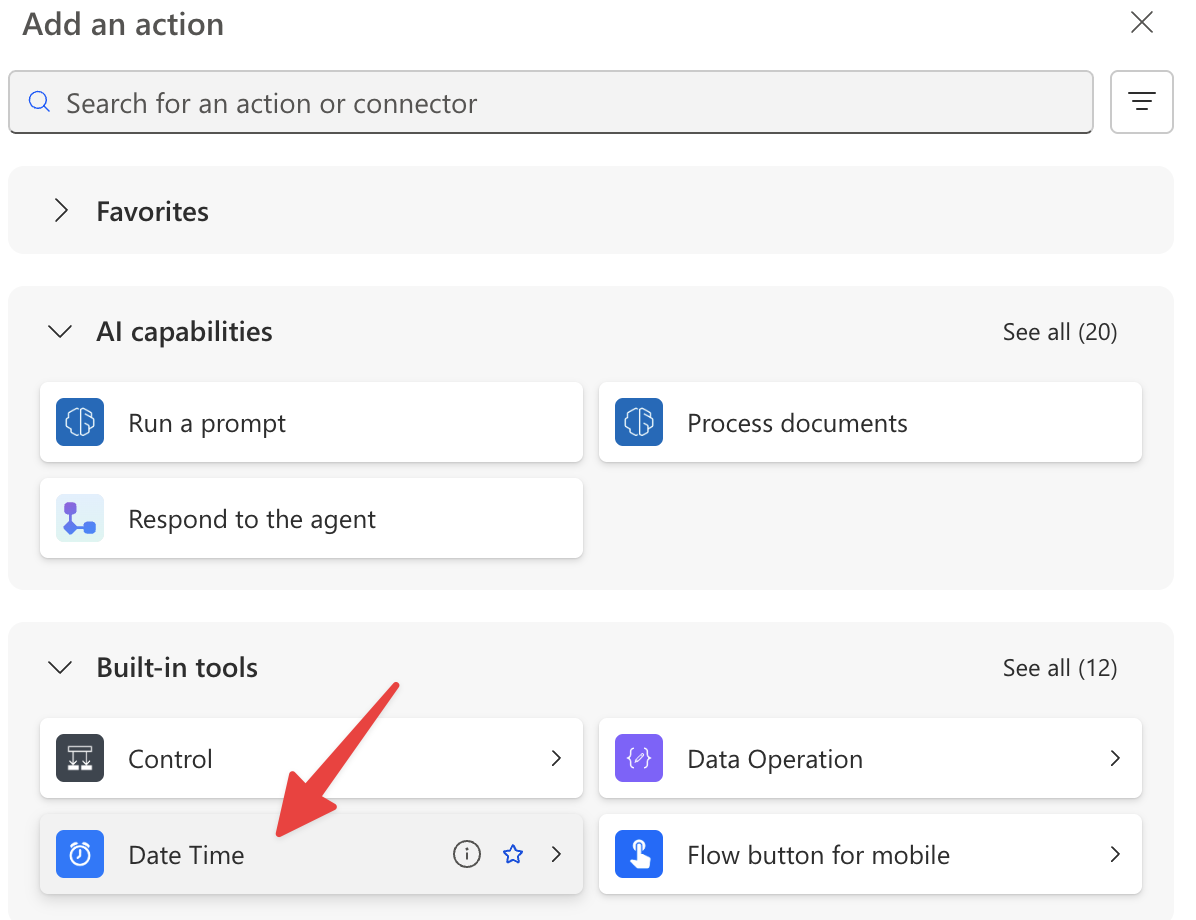Collapse the AI capabilities section
This screenshot has width=1196, height=920.
click(x=60, y=332)
